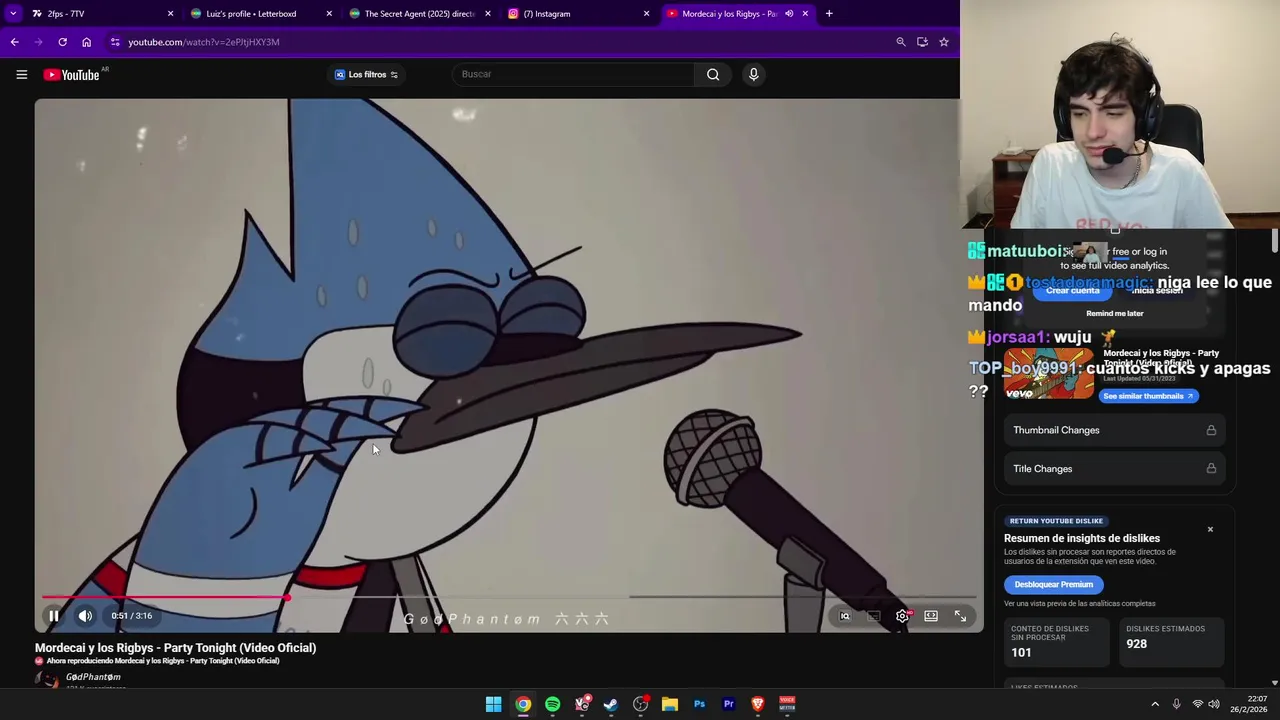Screen dimensions: 1280x720
Task: Open Chrome from the taskbar
Action: (523, 704)
